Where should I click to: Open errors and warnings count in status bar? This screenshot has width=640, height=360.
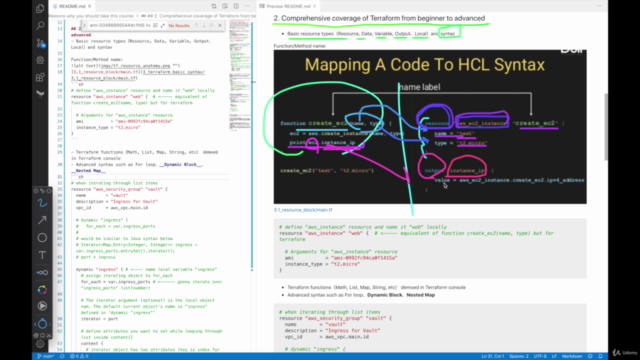(x=79, y=356)
